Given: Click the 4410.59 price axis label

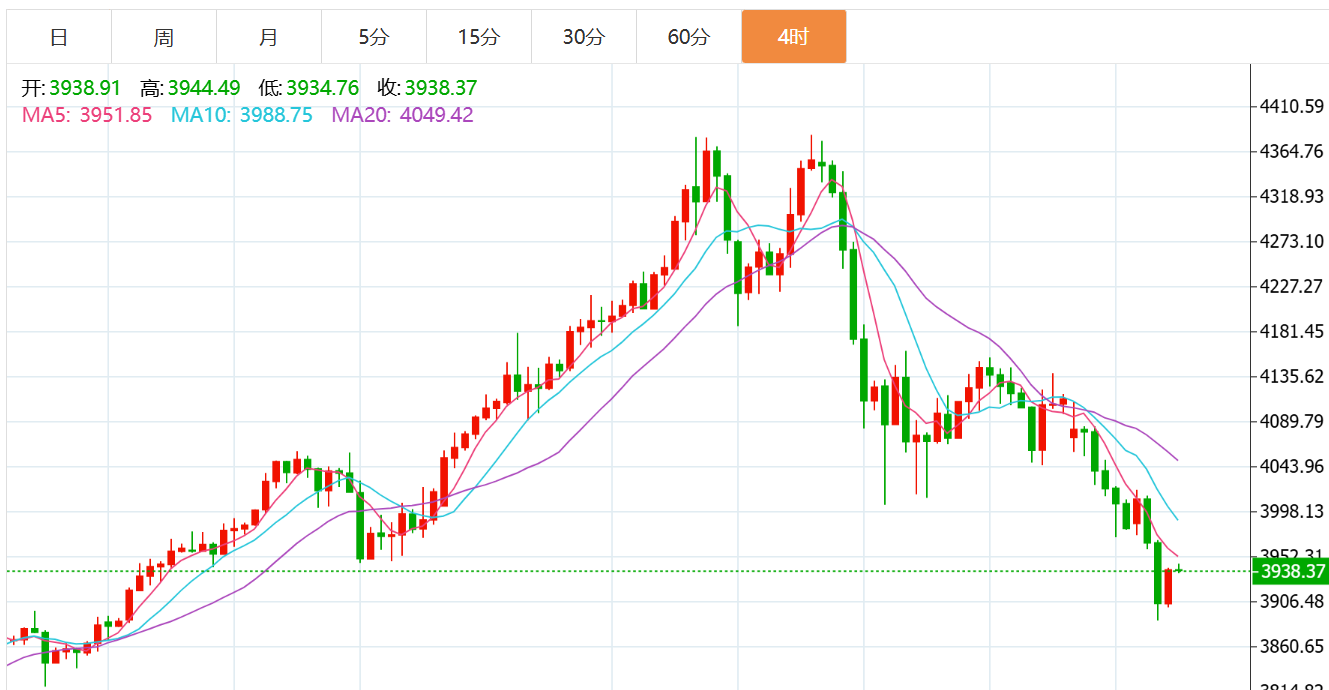Looking at the screenshot, I should 1292,106.
